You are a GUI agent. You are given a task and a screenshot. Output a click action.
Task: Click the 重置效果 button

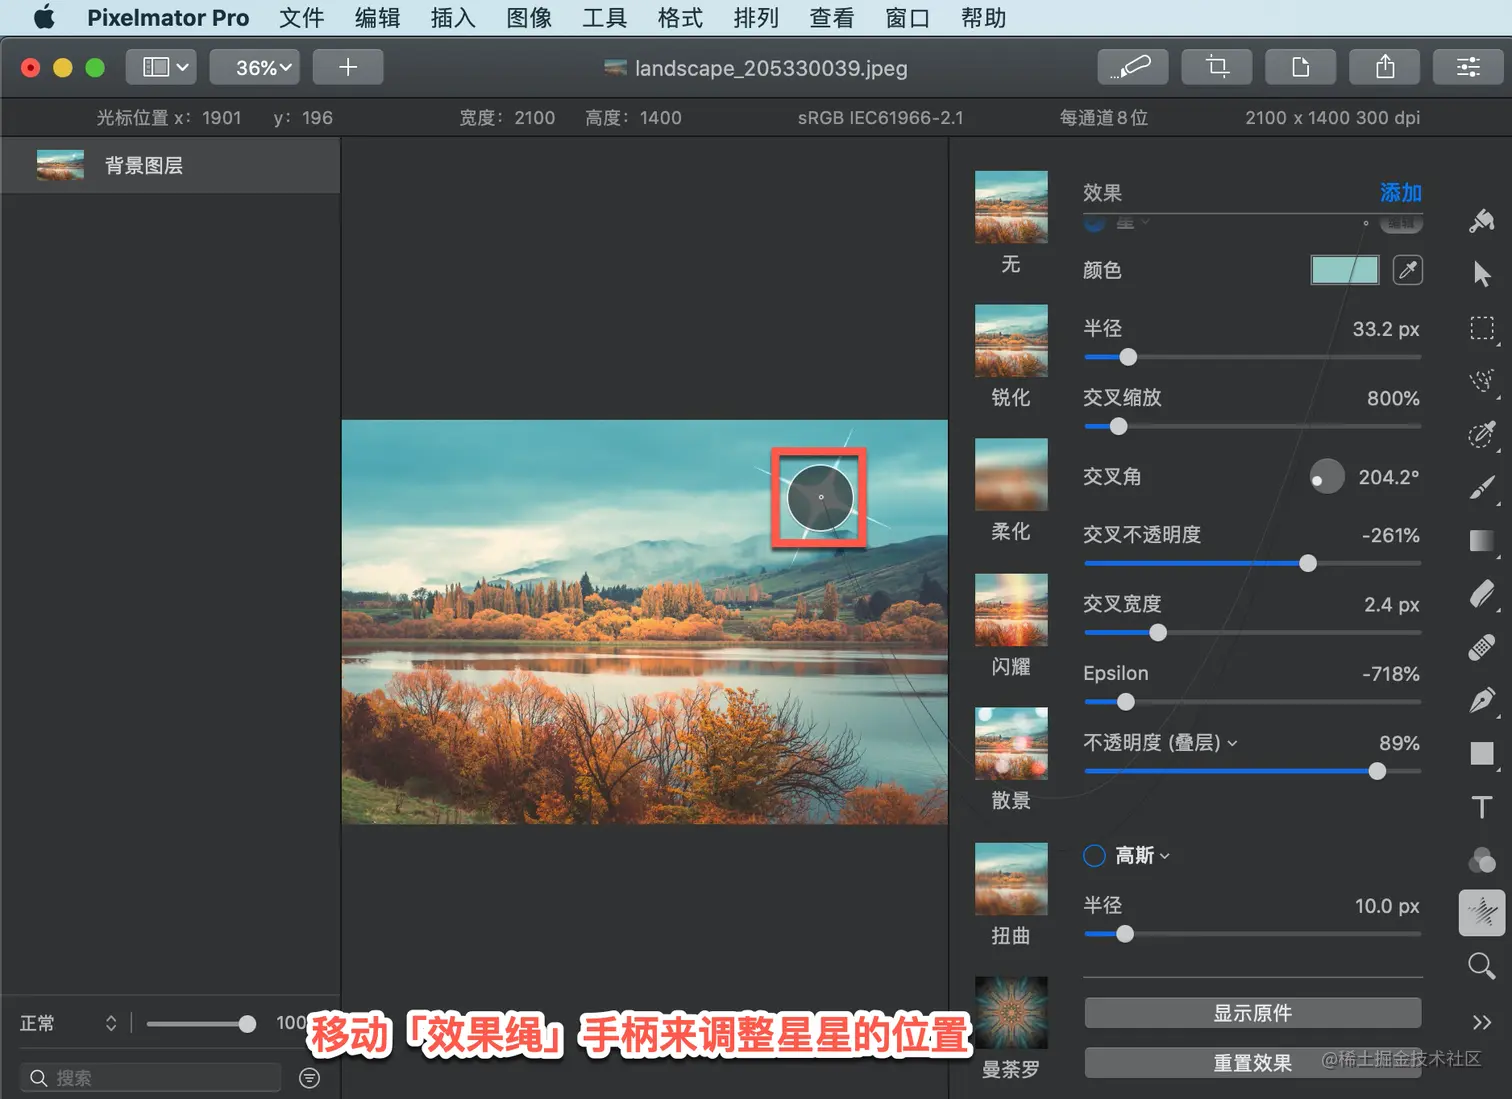pos(1253,1063)
